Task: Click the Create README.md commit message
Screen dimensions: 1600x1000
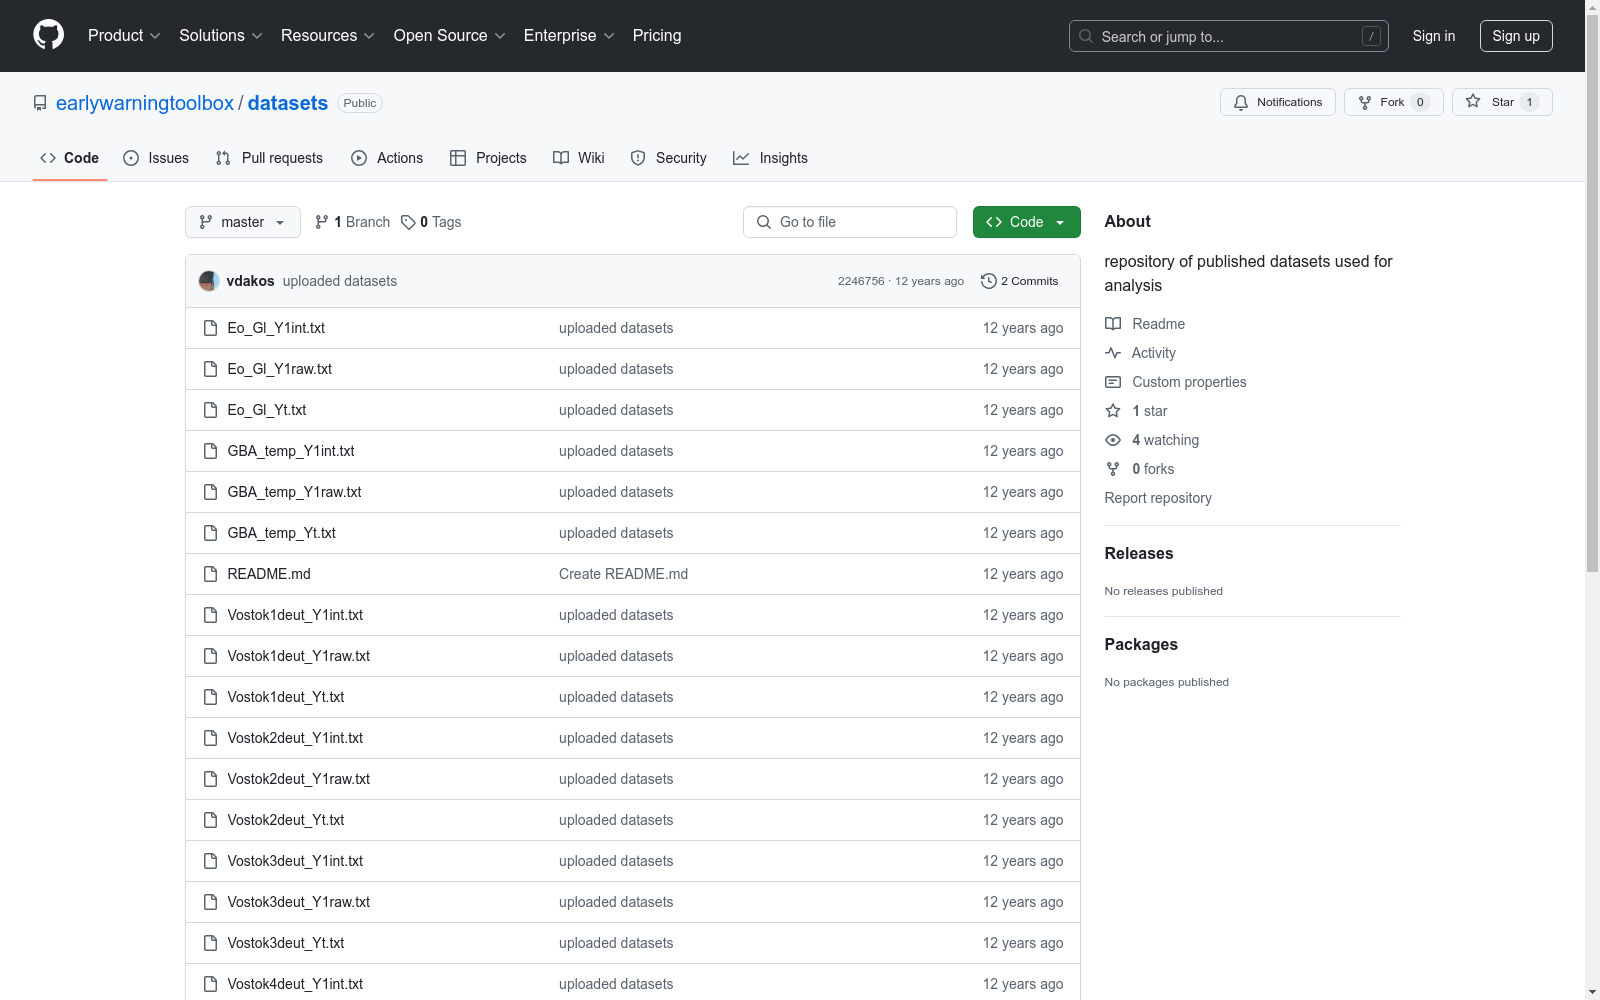Action: tap(623, 574)
